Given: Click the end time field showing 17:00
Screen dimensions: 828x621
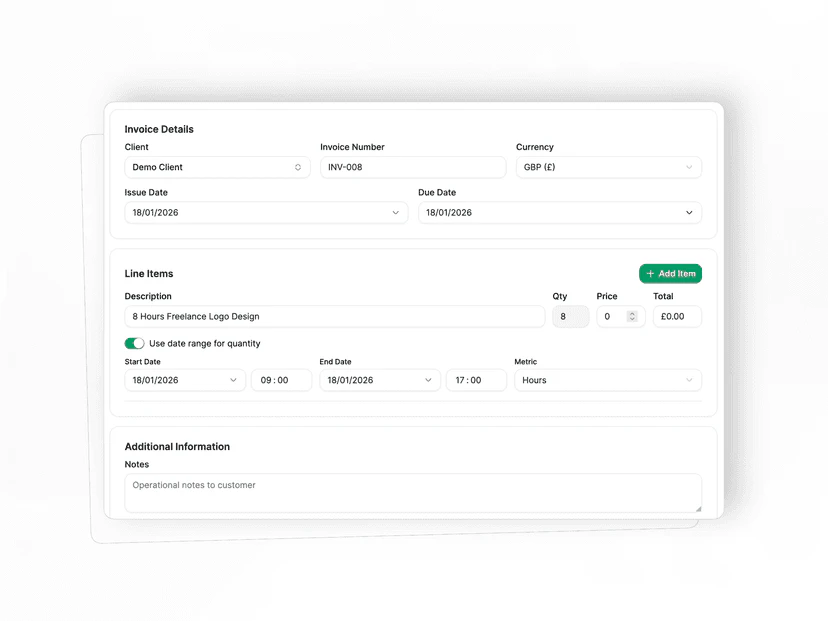Looking at the screenshot, I should pos(476,380).
